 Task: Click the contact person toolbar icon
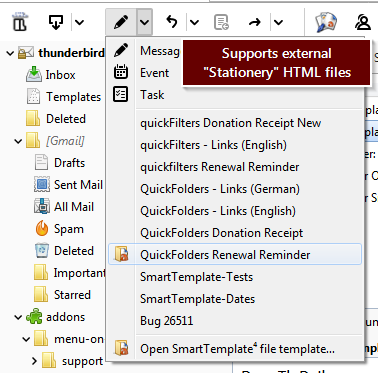pyautogui.click(x=363, y=22)
